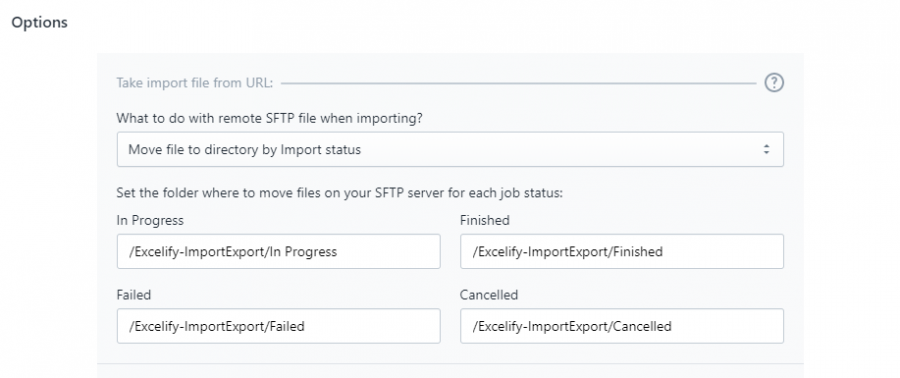
Task: Click the 'Set the folder where to move files' text
Action: coord(339,193)
